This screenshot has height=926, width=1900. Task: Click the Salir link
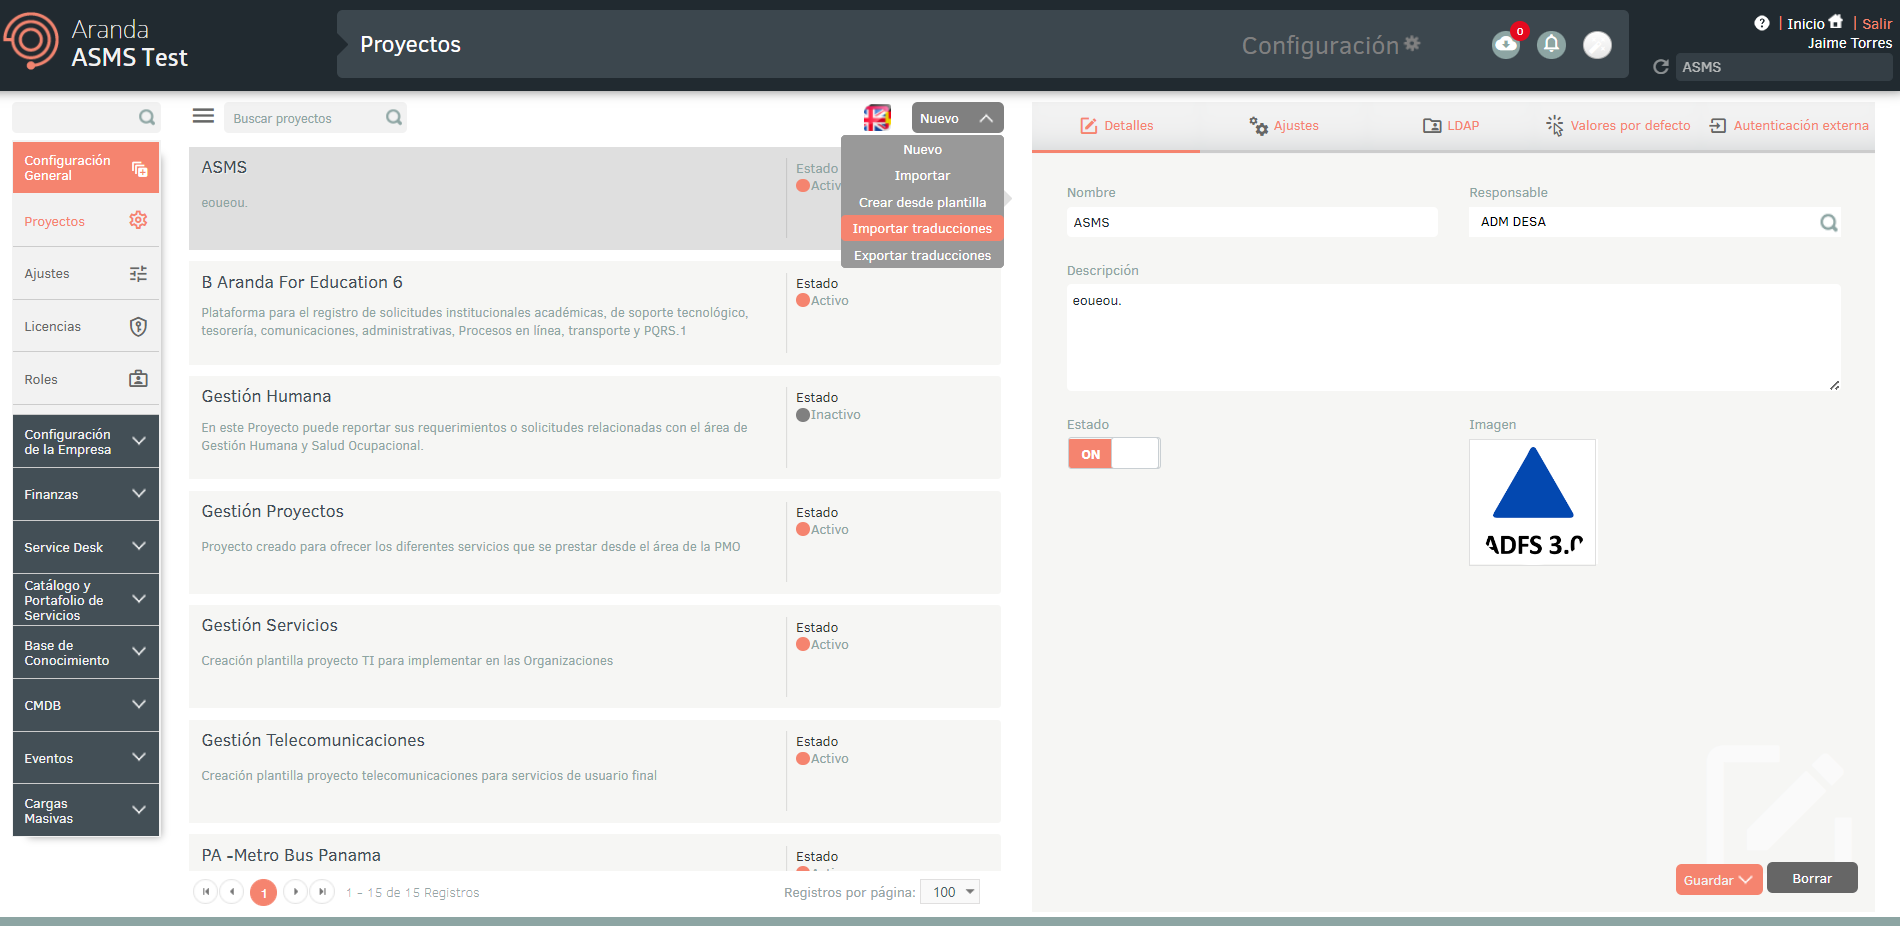click(x=1876, y=24)
